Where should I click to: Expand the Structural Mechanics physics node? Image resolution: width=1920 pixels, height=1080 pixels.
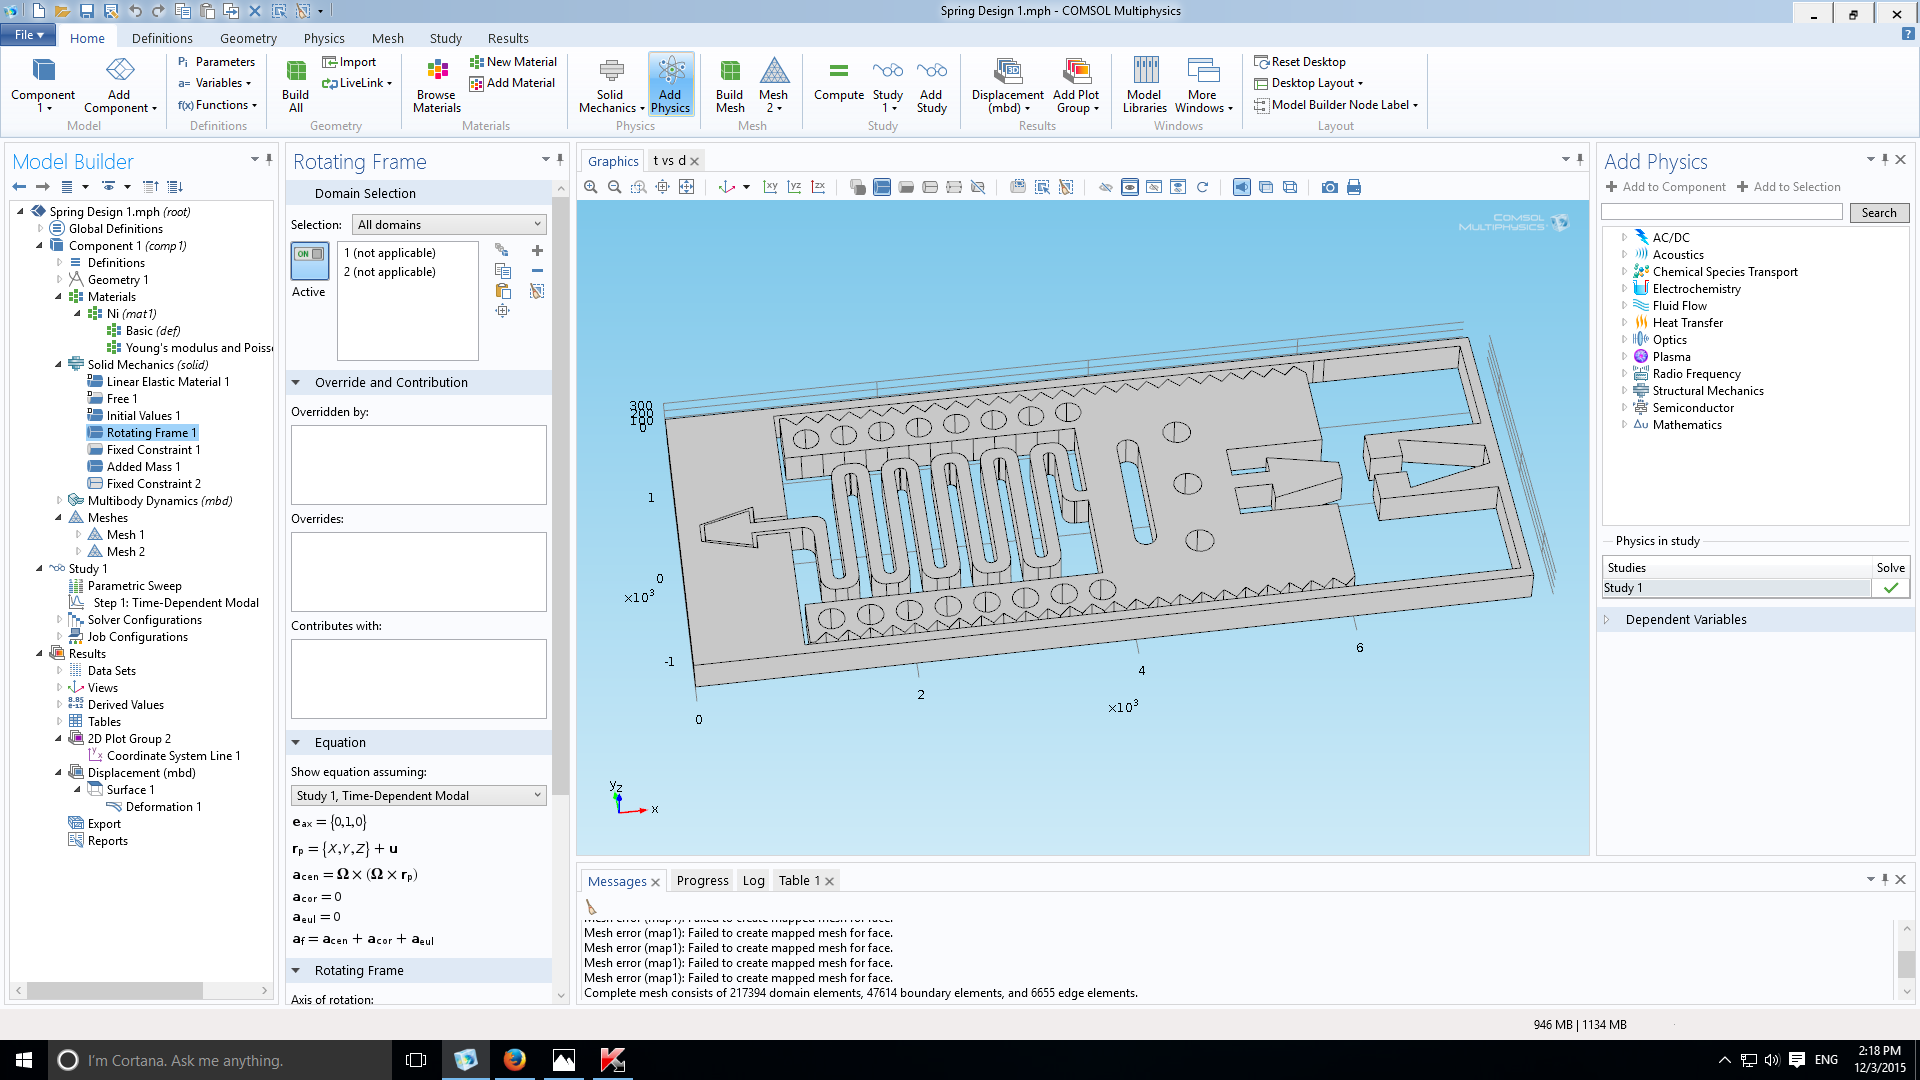pyautogui.click(x=1624, y=391)
